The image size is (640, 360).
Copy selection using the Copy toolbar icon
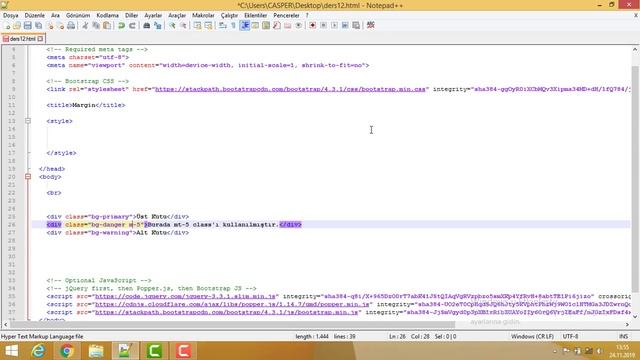click(96, 25)
